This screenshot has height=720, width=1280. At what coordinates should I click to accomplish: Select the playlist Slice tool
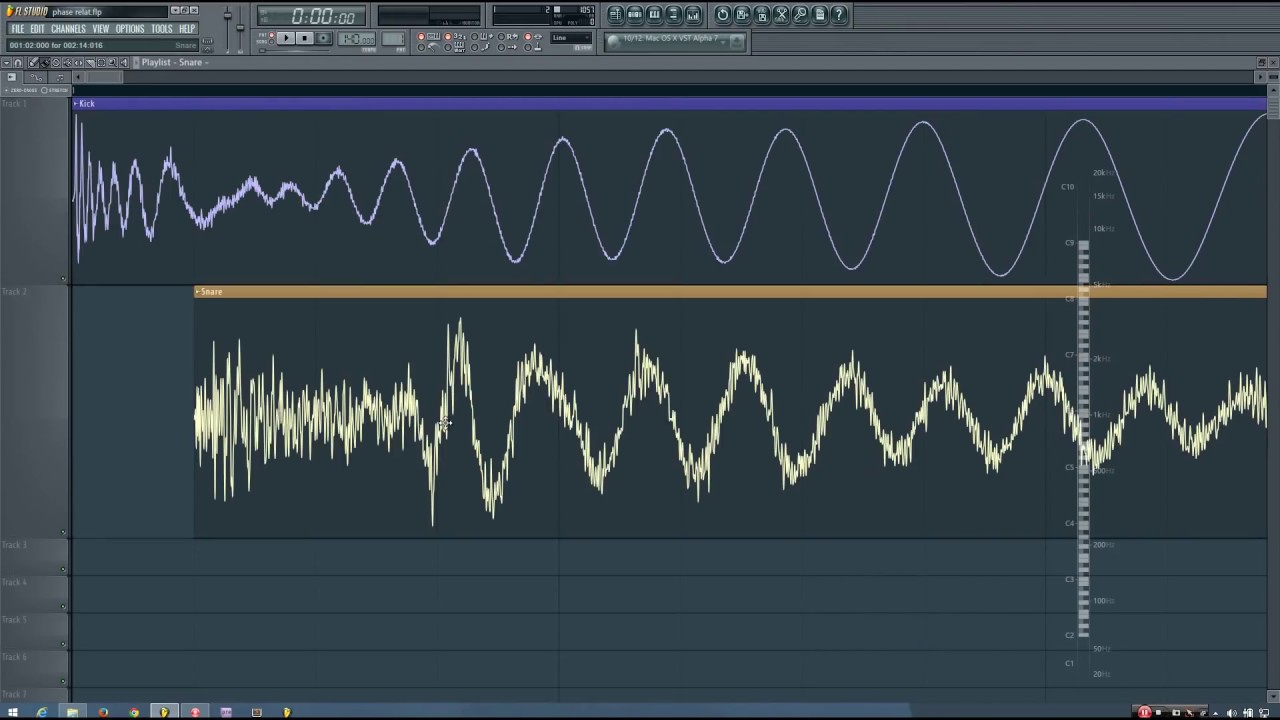pyautogui.click(x=90, y=63)
